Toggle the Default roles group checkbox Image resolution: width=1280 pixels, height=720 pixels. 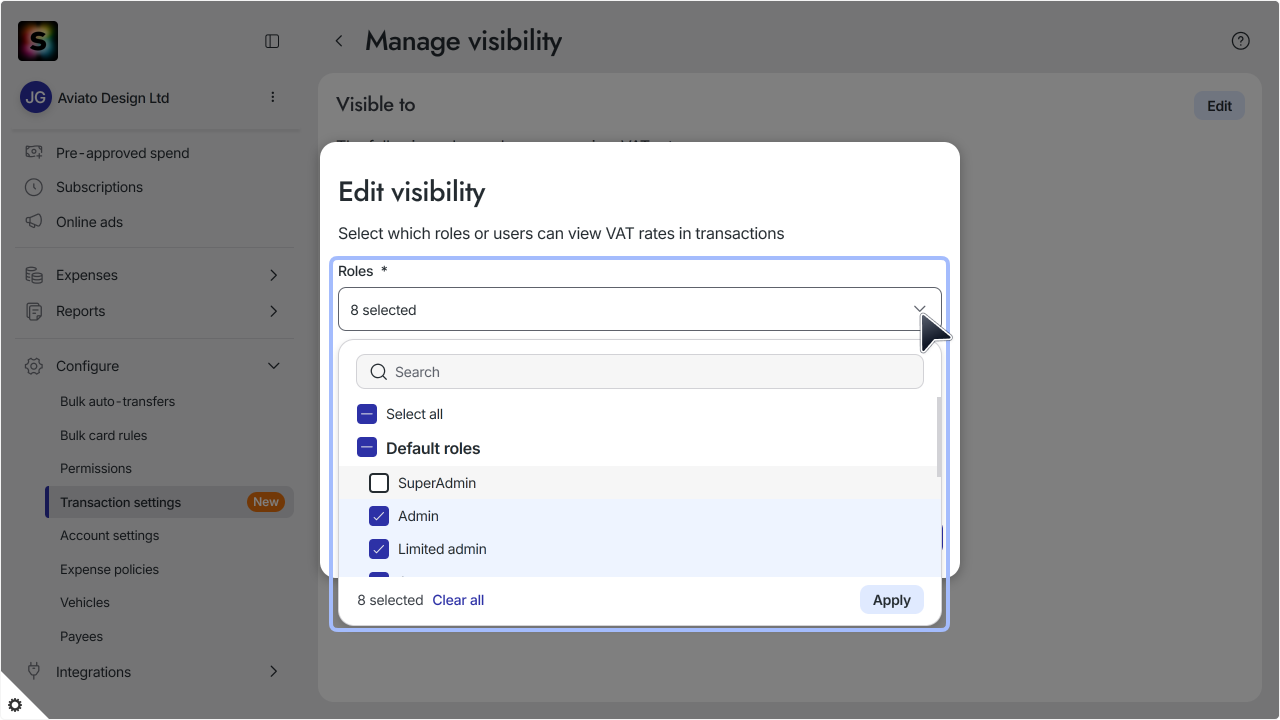pos(367,448)
